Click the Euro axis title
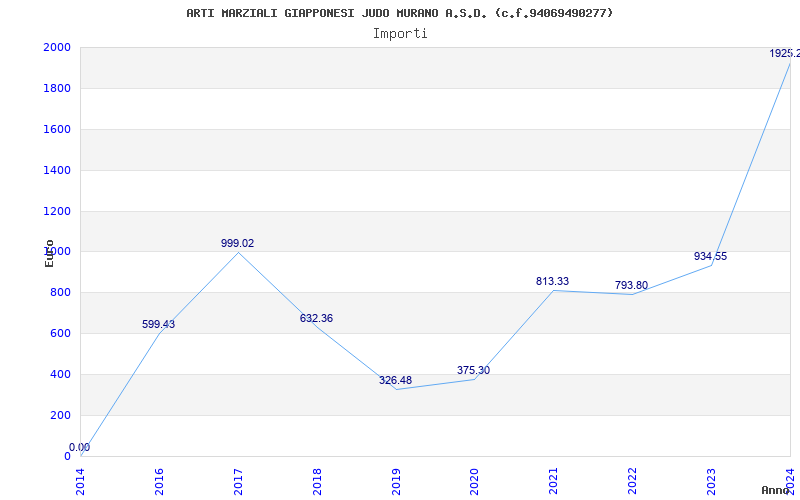 pyautogui.click(x=49, y=253)
